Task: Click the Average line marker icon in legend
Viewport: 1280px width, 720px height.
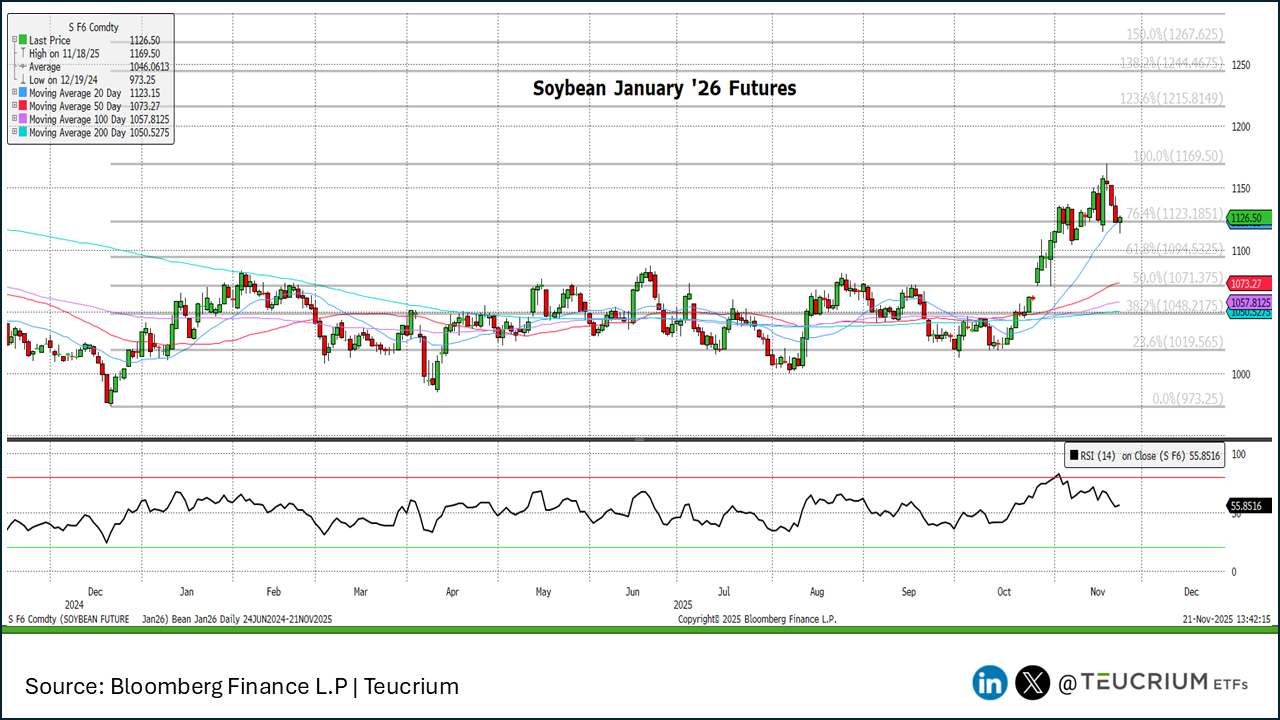Action: pos(22,66)
